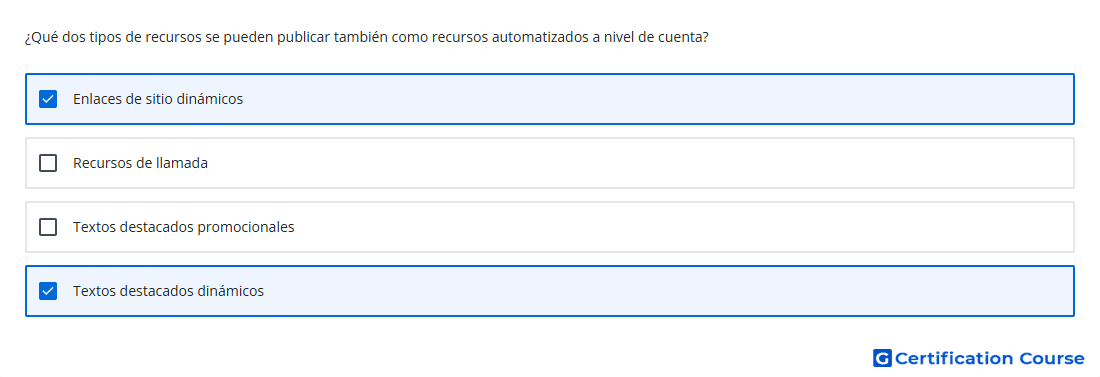
Task: Enable the Textos destacados promocionales checkbox
Action: pos(48,227)
